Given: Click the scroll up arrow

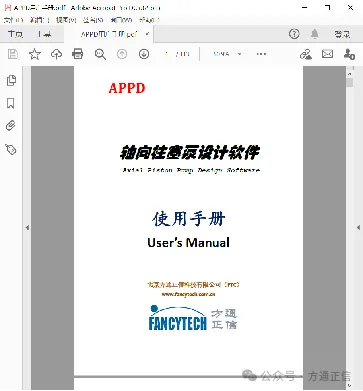Looking at the screenshot, I should (x=350, y=74).
